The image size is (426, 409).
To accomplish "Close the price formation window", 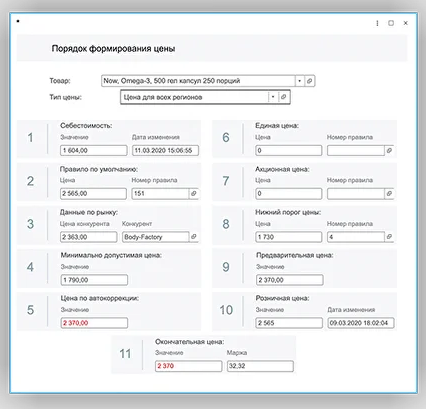I will (x=406, y=23).
